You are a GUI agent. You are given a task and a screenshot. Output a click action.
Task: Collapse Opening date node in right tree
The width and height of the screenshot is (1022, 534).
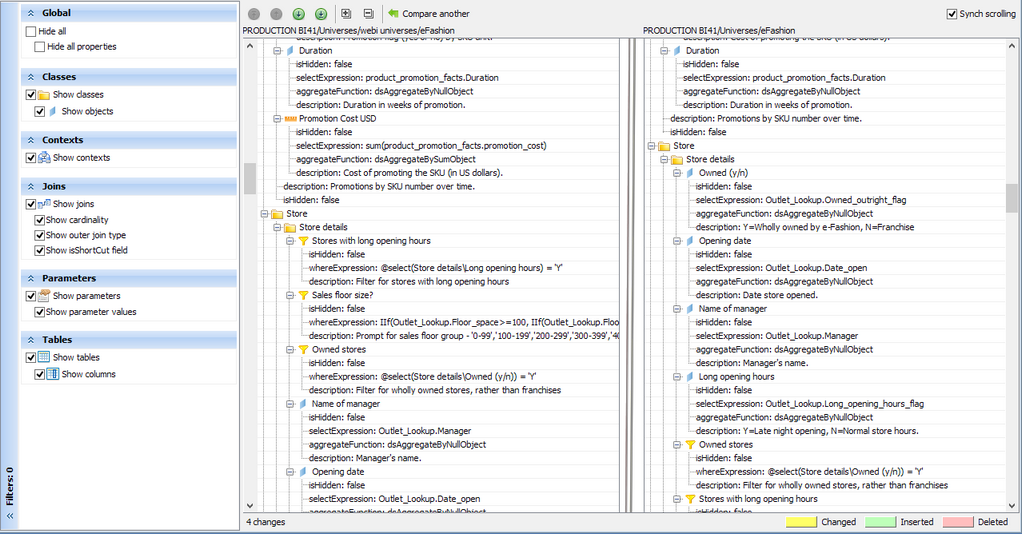[x=677, y=241]
